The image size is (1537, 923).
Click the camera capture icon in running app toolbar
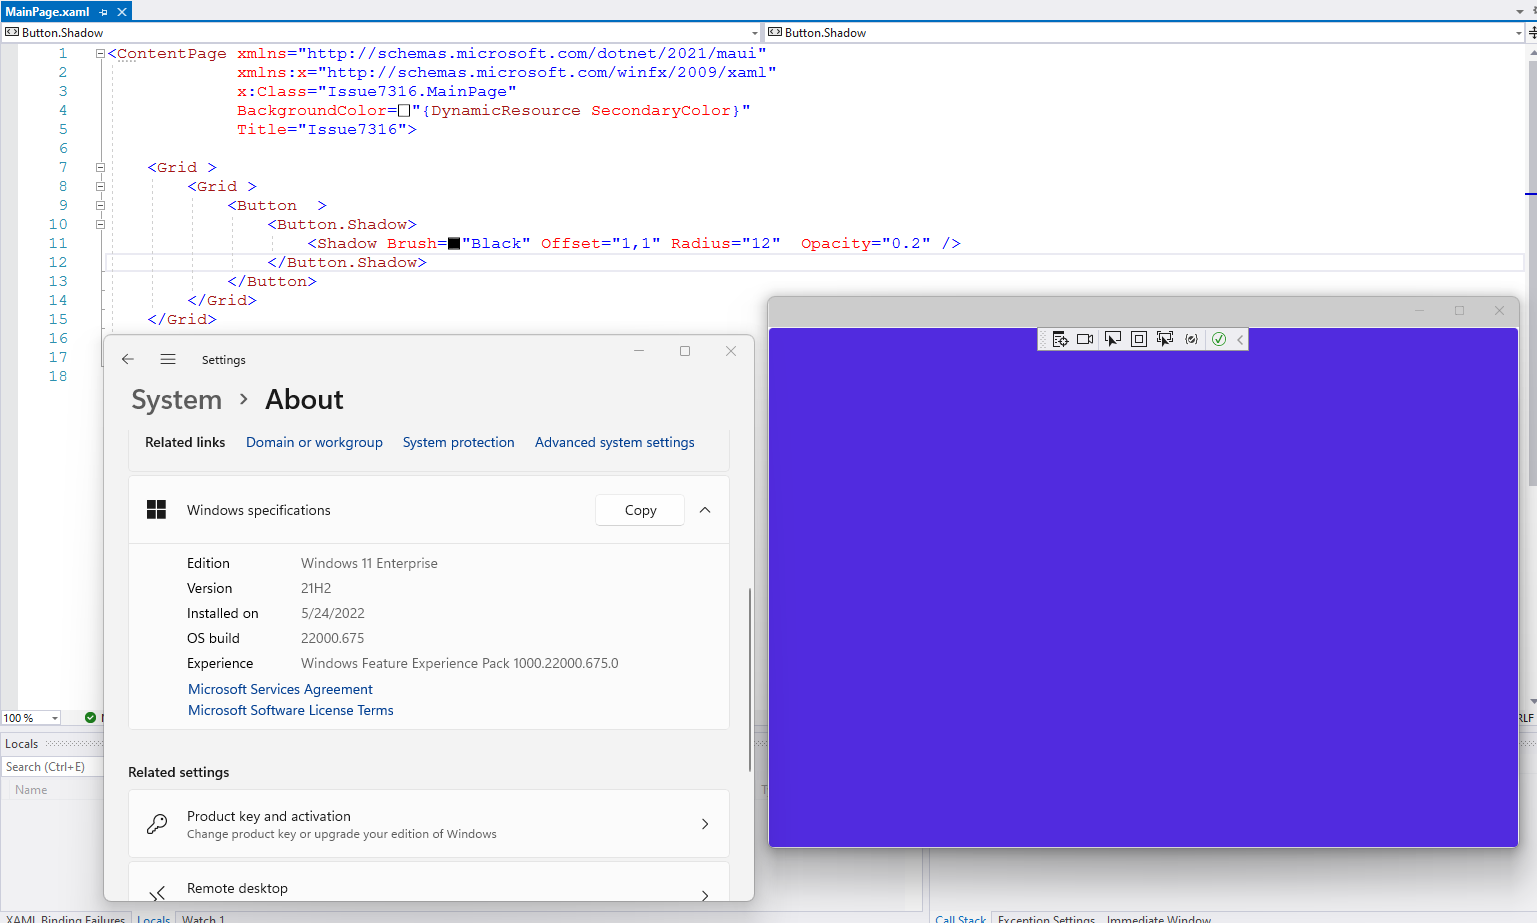pyautogui.click(x=1084, y=339)
